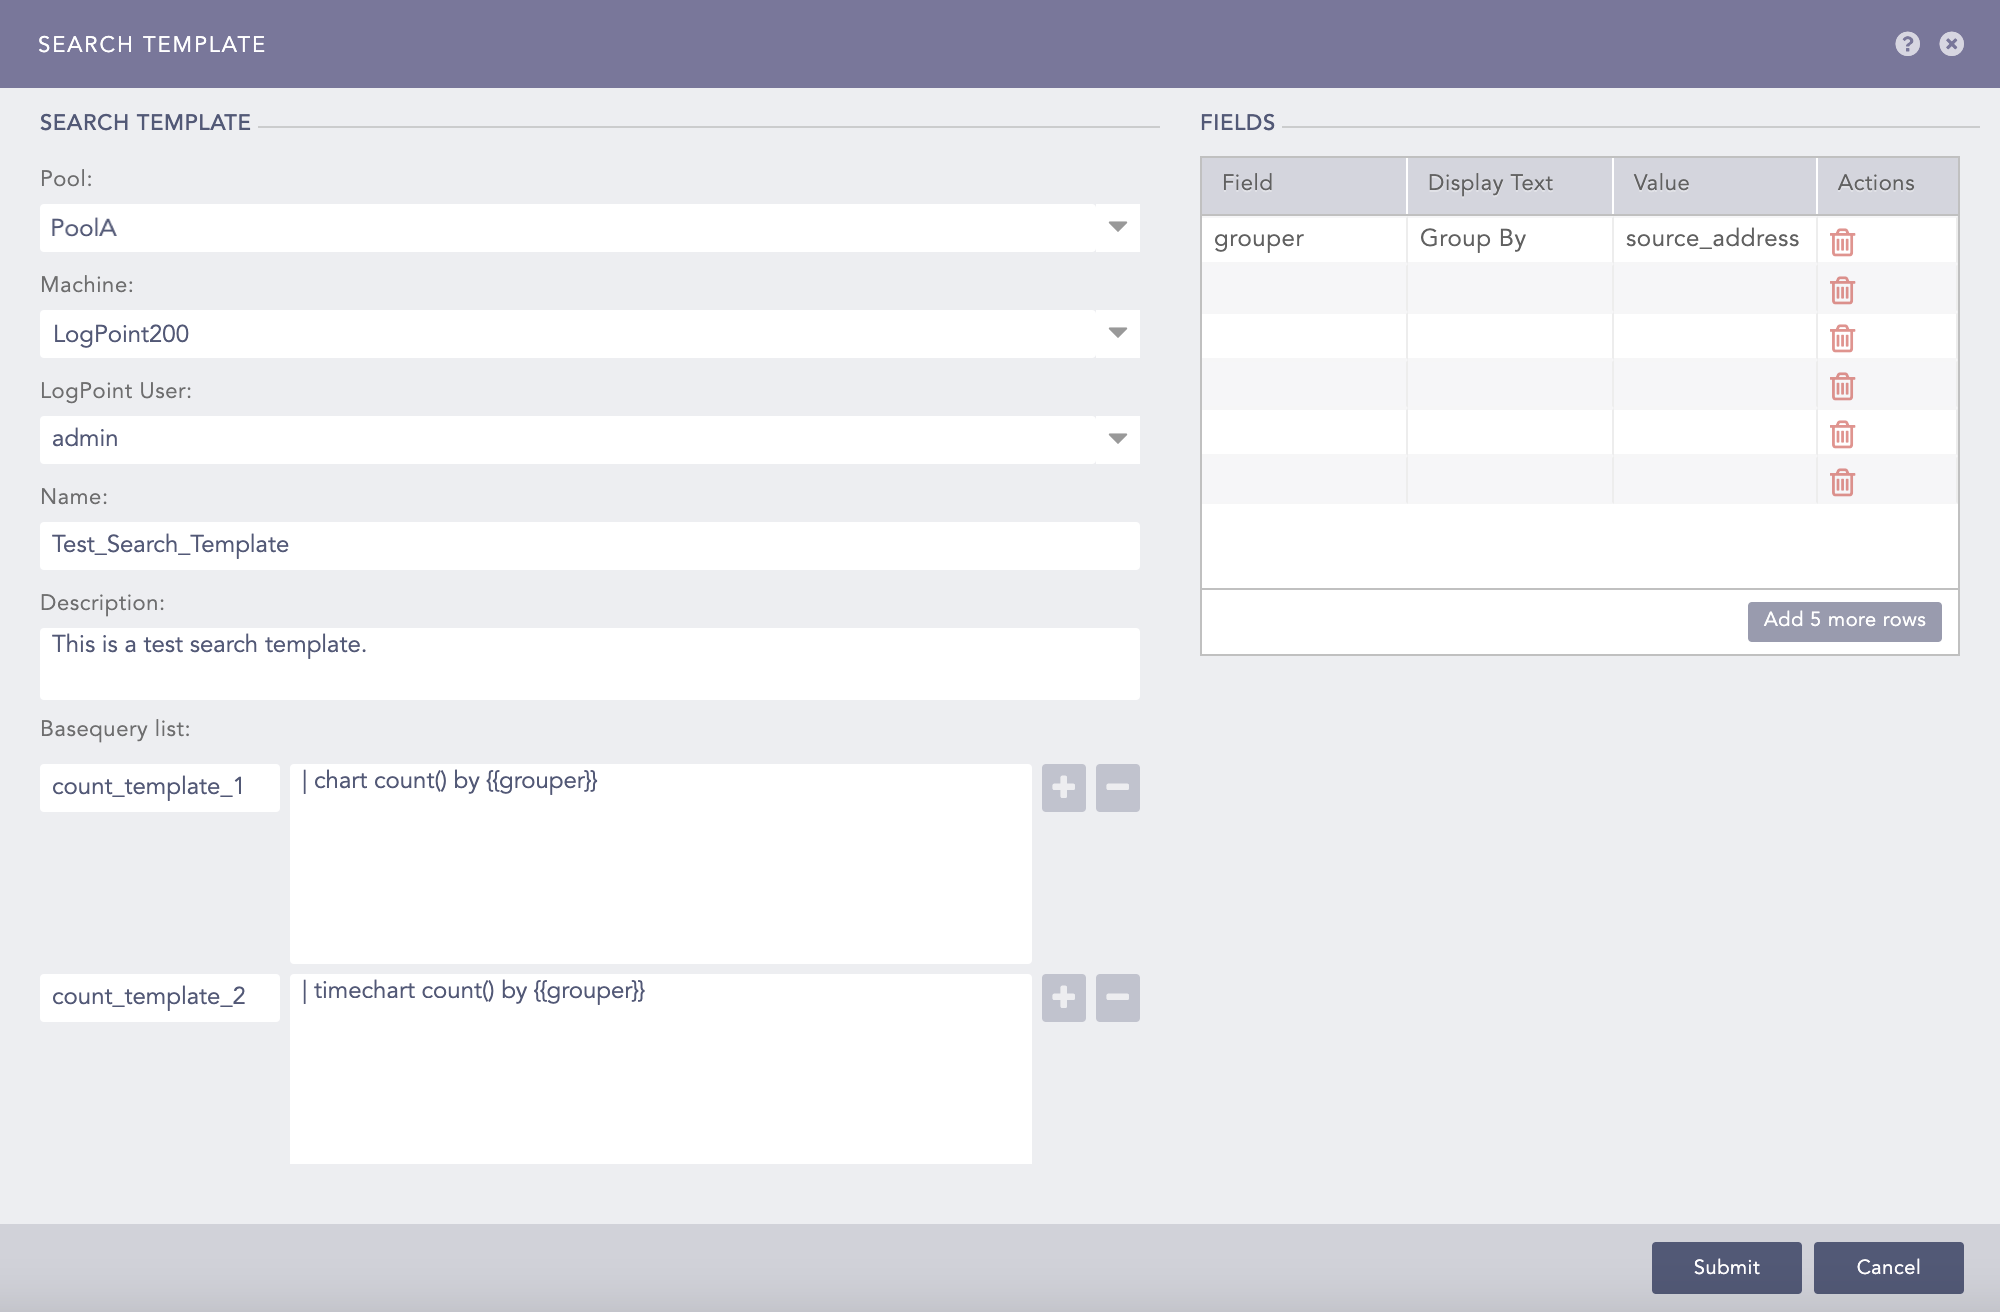This screenshot has width=2000, height=1312.
Task: Expand the Machine dropdown showing LogPoint200
Action: point(1117,334)
